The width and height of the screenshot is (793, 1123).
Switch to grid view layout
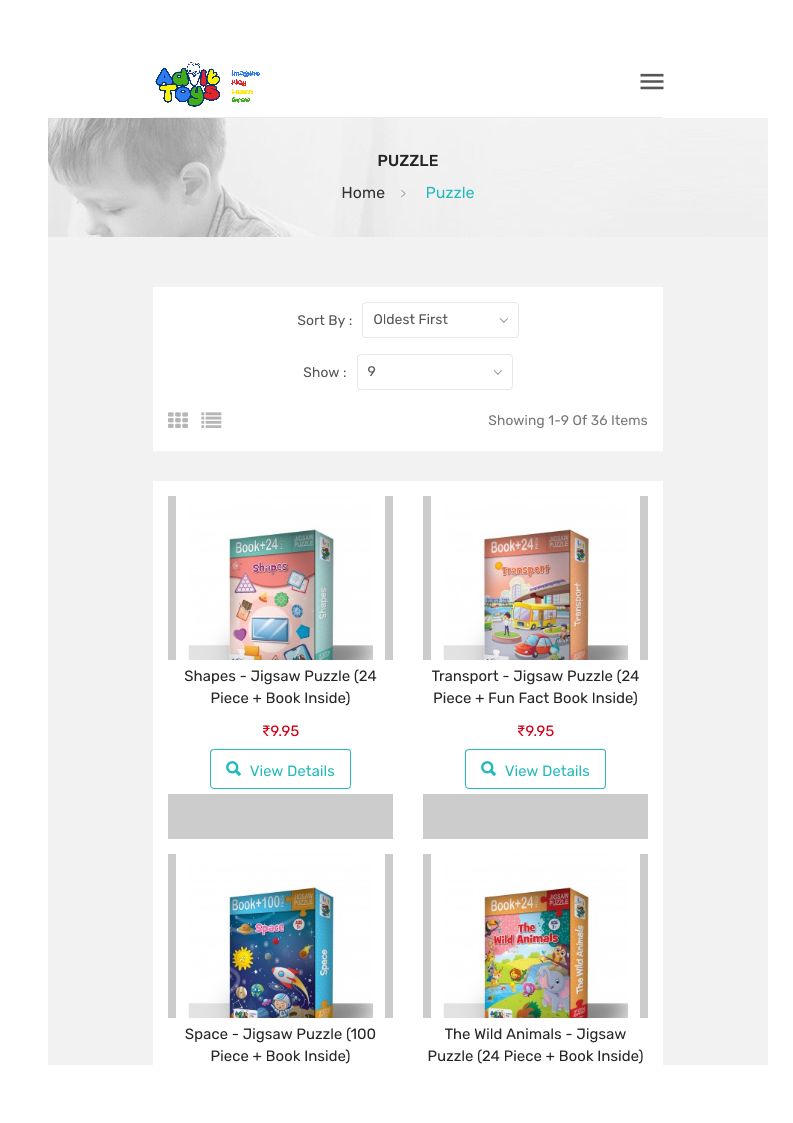[x=178, y=420]
